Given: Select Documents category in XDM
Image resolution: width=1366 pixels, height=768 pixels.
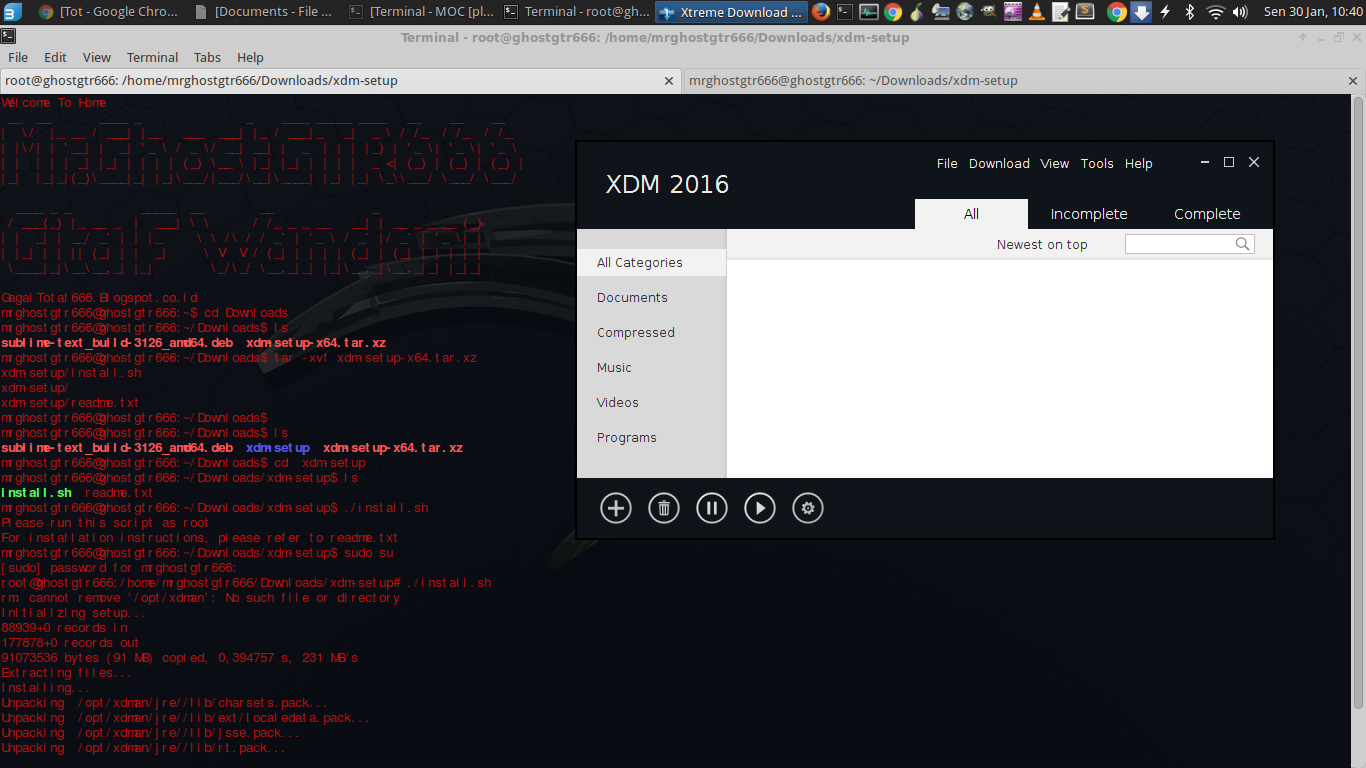Looking at the screenshot, I should 651,297.
